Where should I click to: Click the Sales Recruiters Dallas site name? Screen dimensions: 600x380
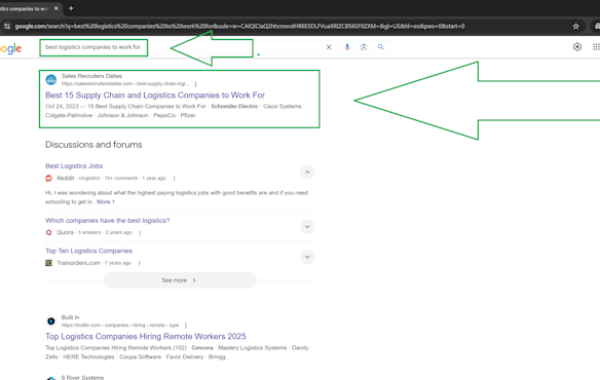click(91, 76)
